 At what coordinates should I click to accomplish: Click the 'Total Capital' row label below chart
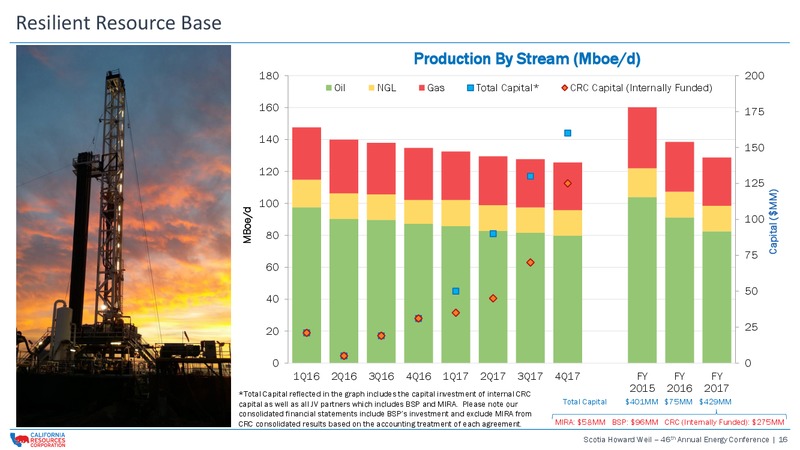[x=585, y=402]
